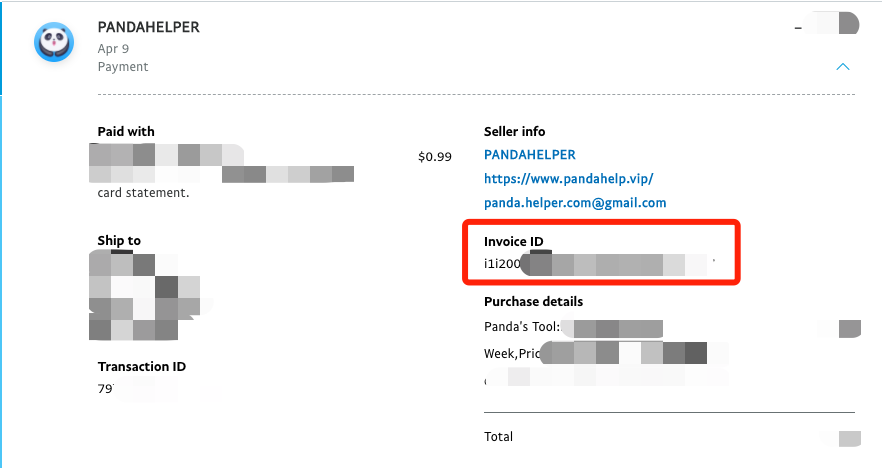This screenshot has height=468, width=882.
Task: Click the Ship to heading
Action: pyautogui.click(x=119, y=241)
